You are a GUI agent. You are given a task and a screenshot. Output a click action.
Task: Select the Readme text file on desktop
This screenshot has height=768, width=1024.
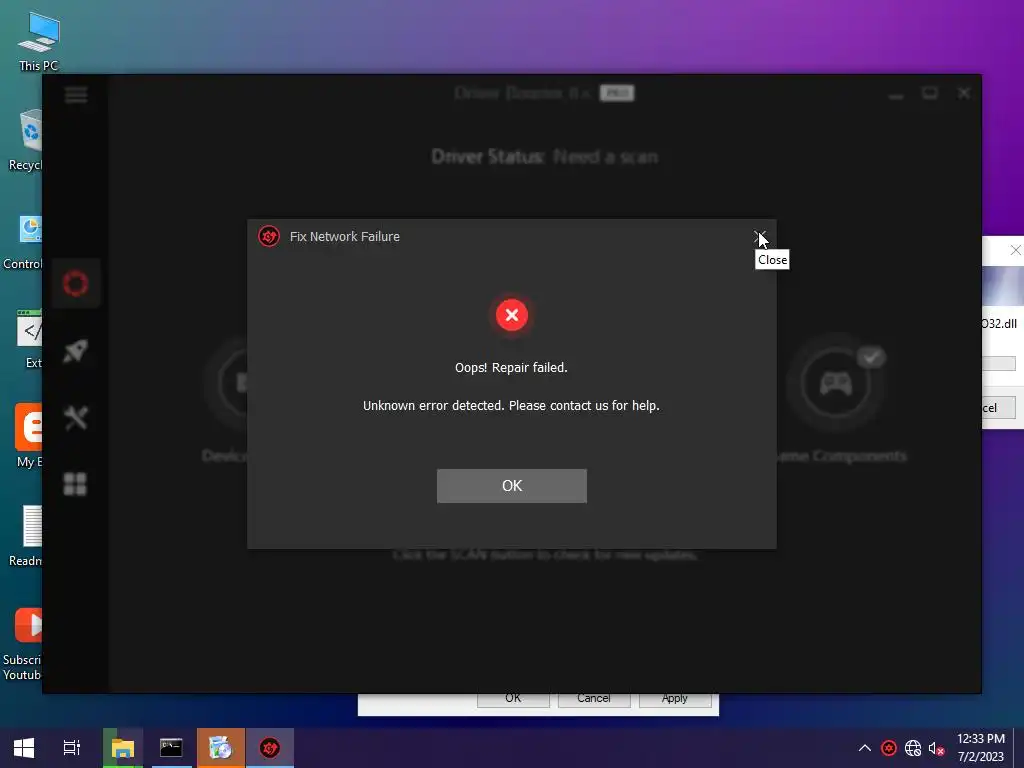(26, 536)
